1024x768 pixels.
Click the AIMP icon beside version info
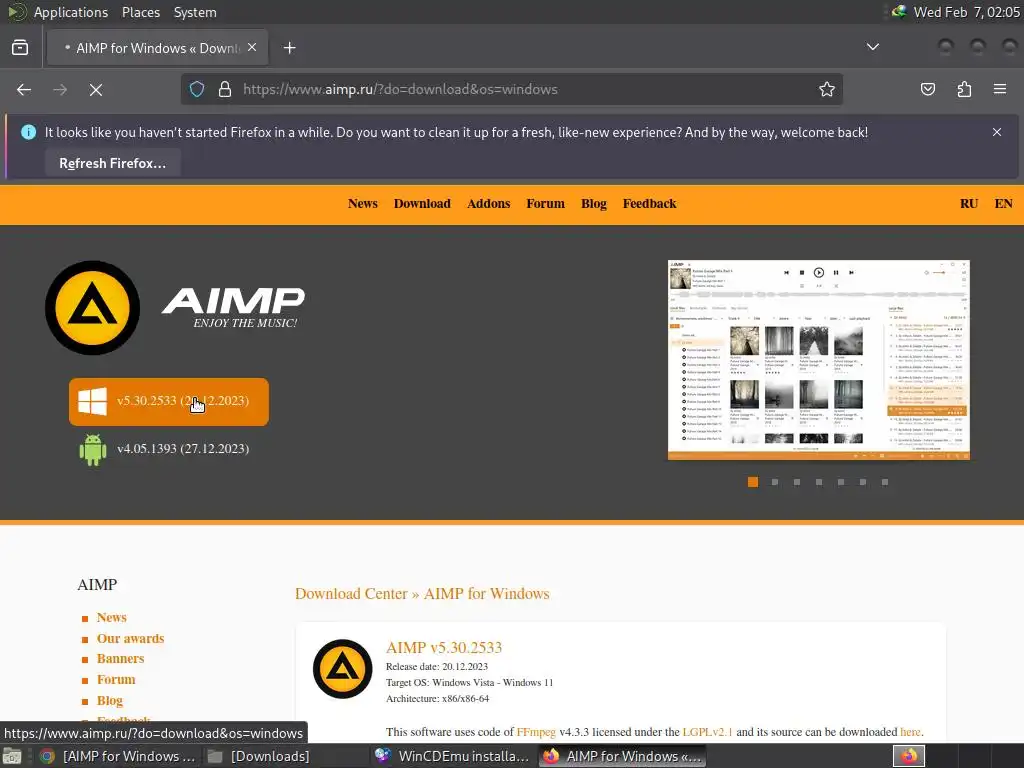342,669
